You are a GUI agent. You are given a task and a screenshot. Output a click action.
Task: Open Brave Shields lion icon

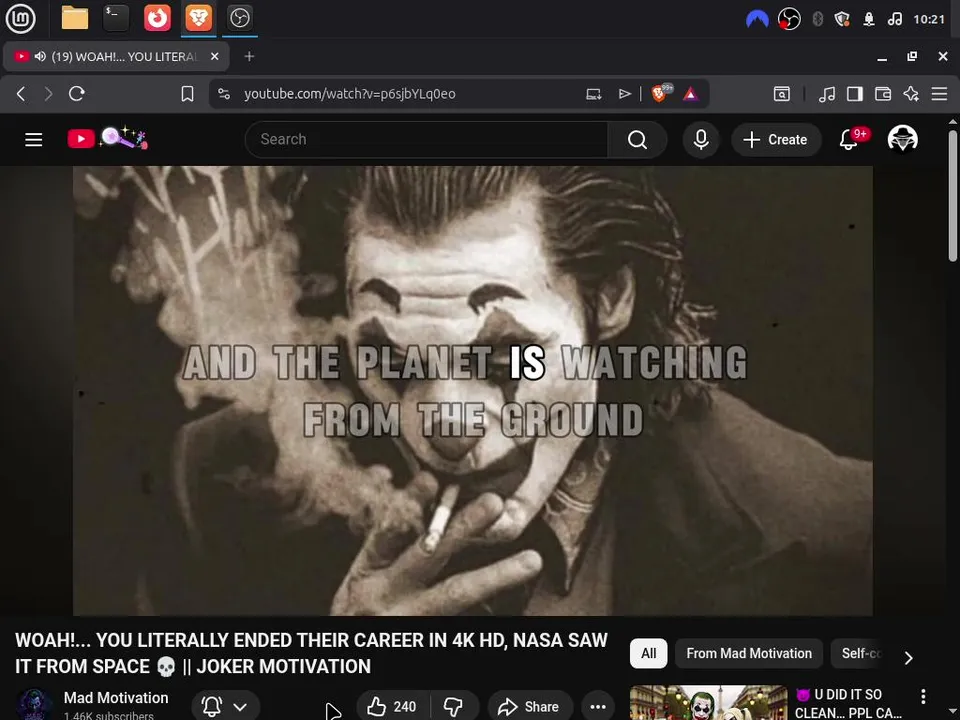point(660,94)
